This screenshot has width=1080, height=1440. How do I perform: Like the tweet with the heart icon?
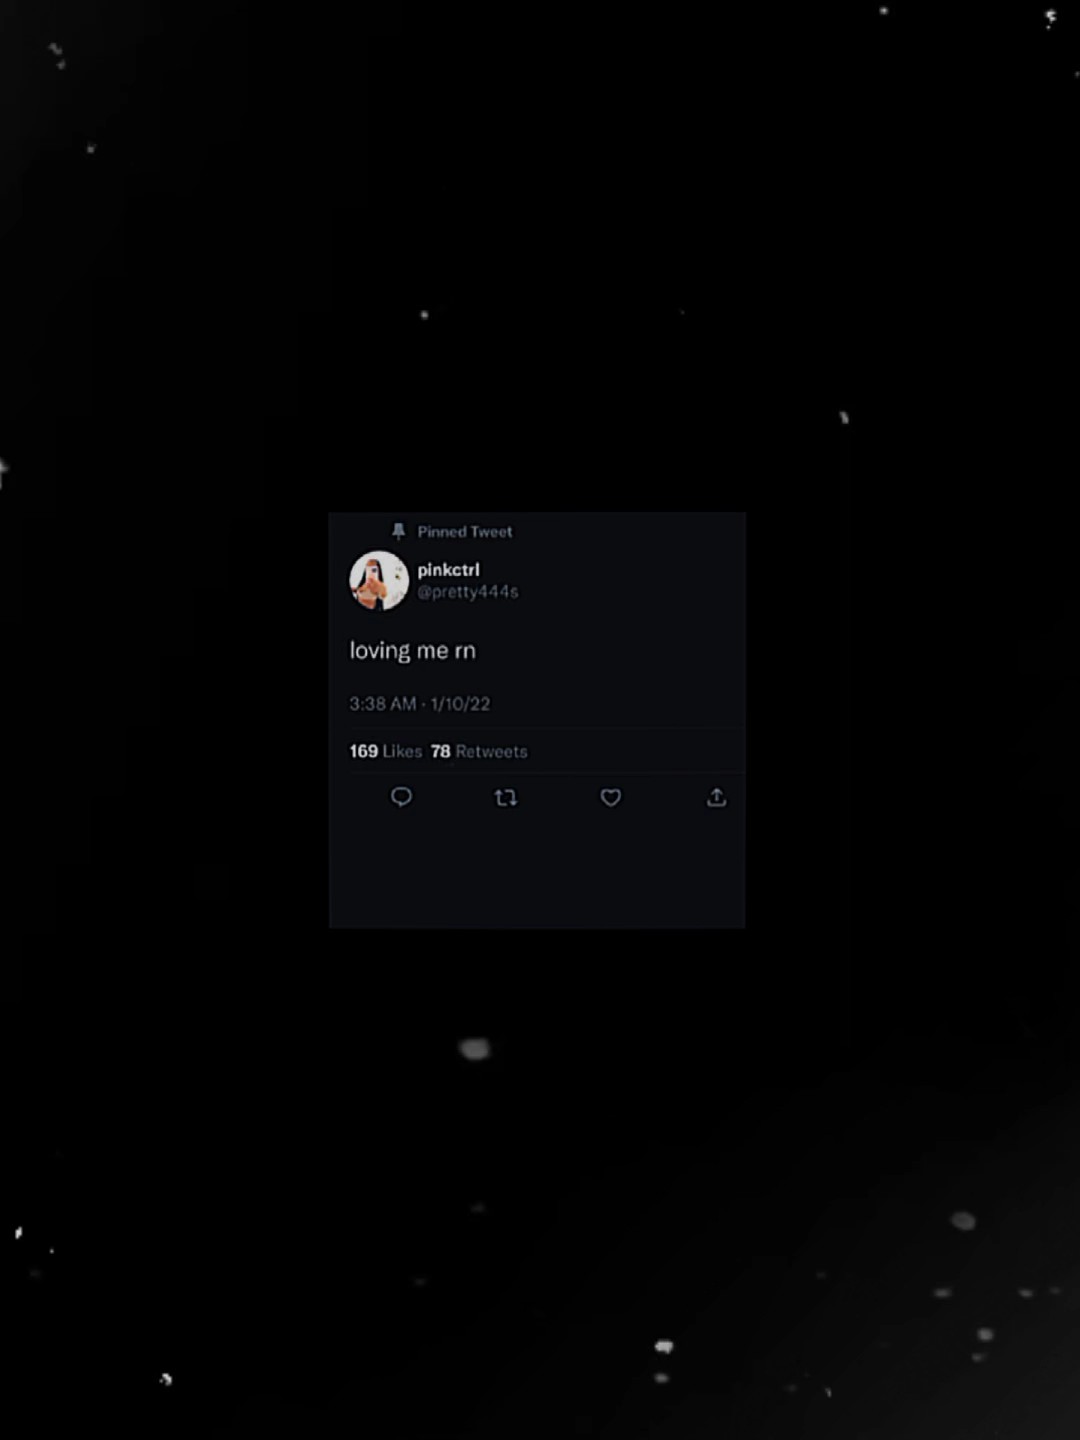click(x=611, y=797)
